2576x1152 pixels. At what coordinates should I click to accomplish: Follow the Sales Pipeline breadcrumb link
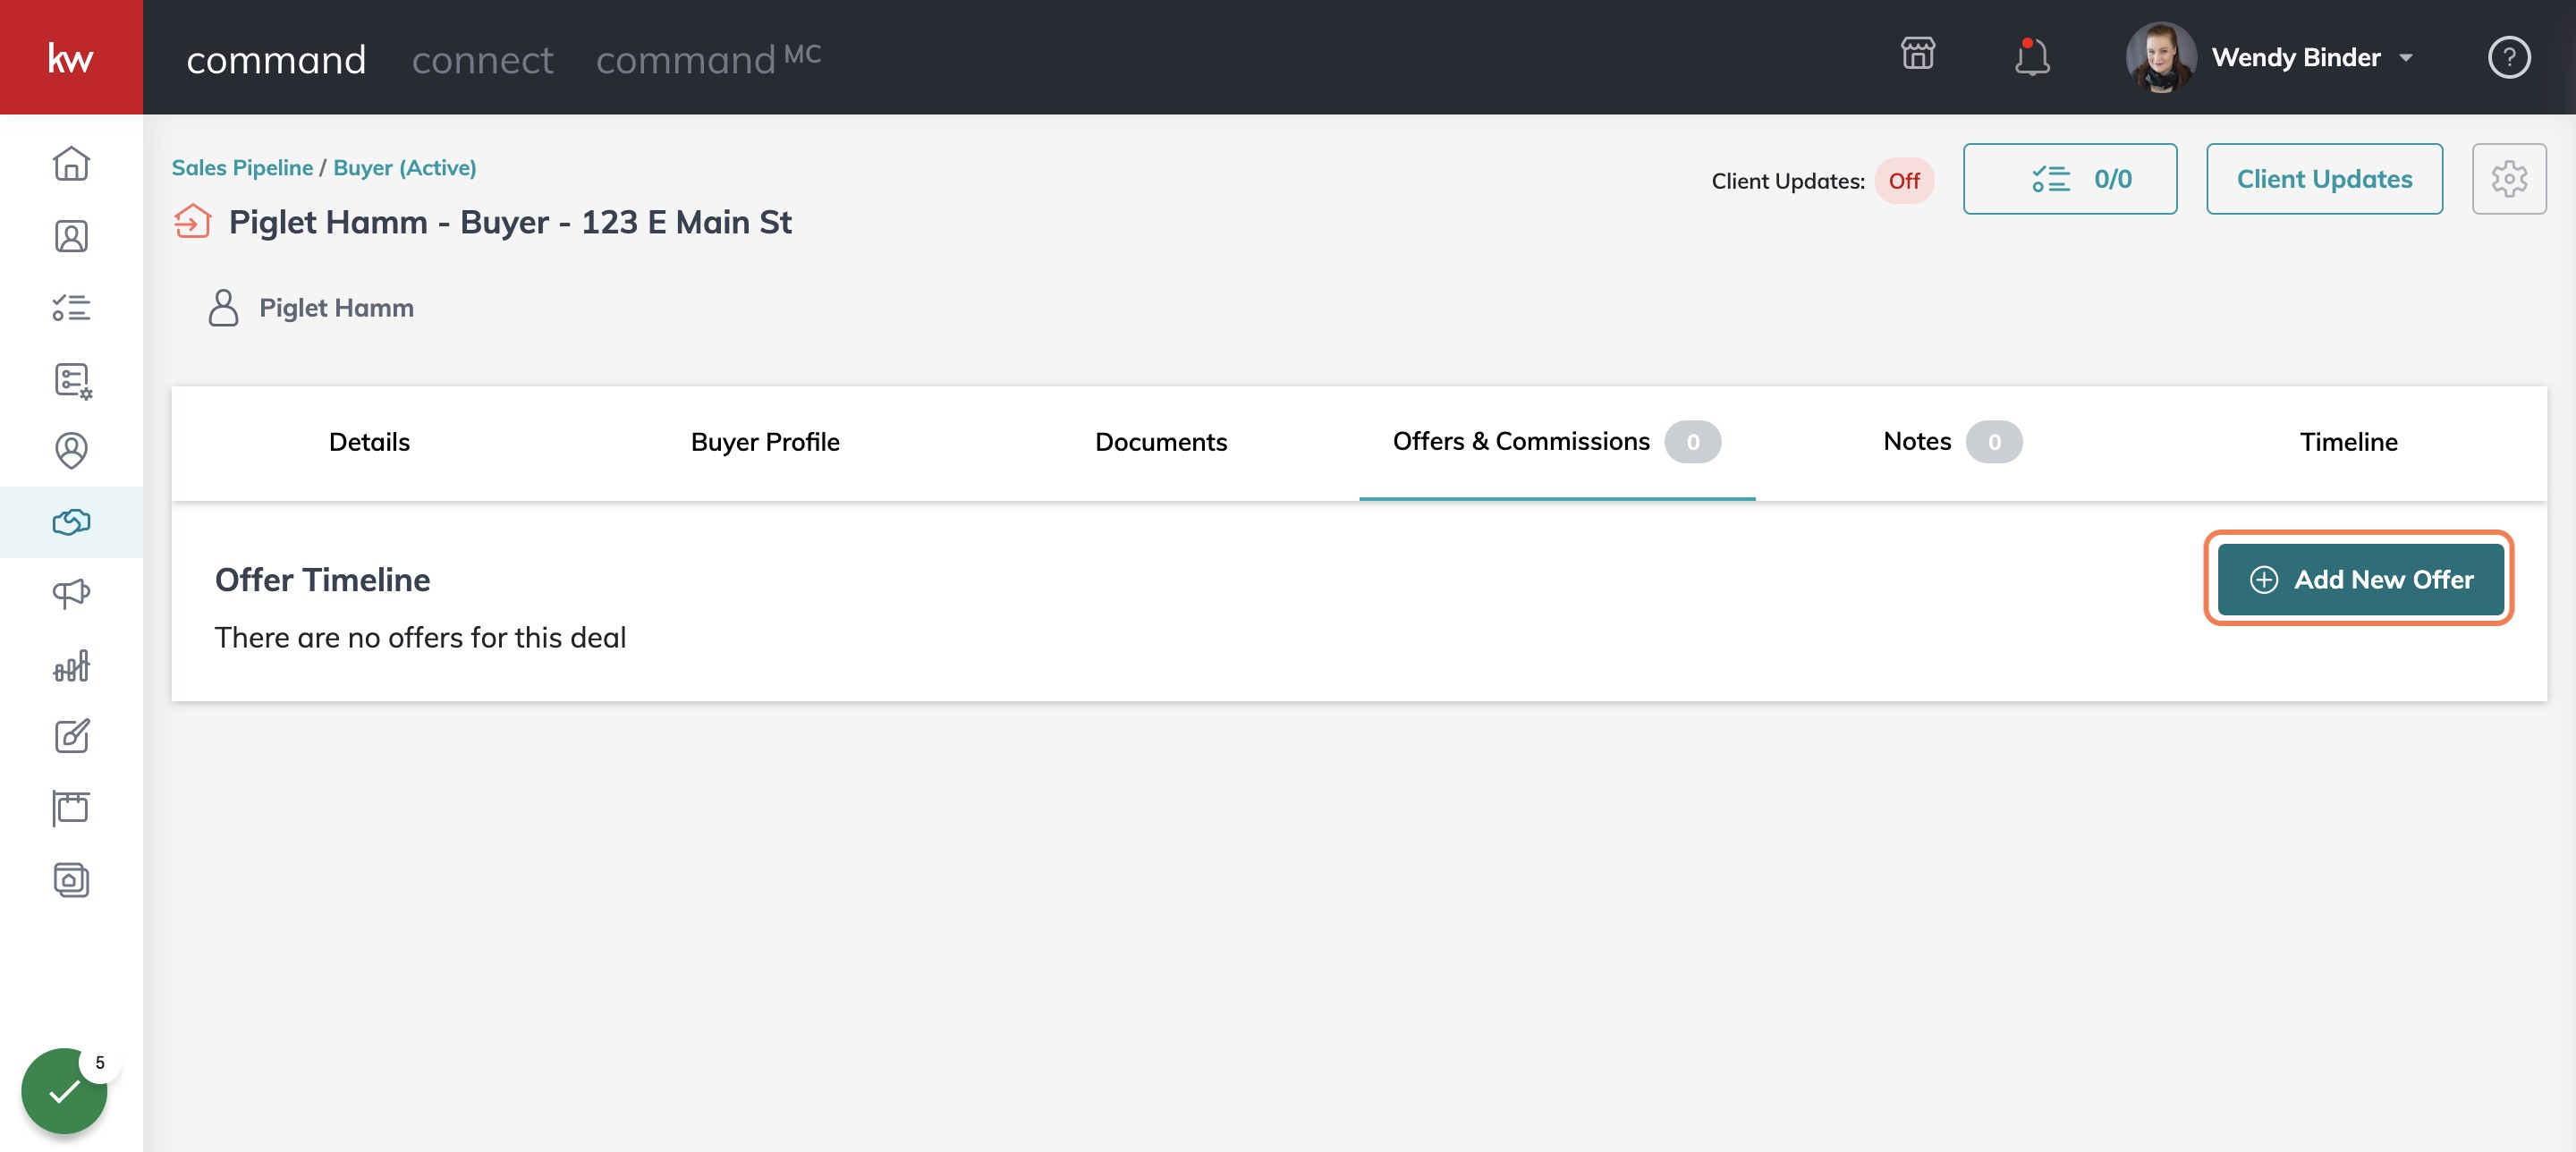[242, 168]
